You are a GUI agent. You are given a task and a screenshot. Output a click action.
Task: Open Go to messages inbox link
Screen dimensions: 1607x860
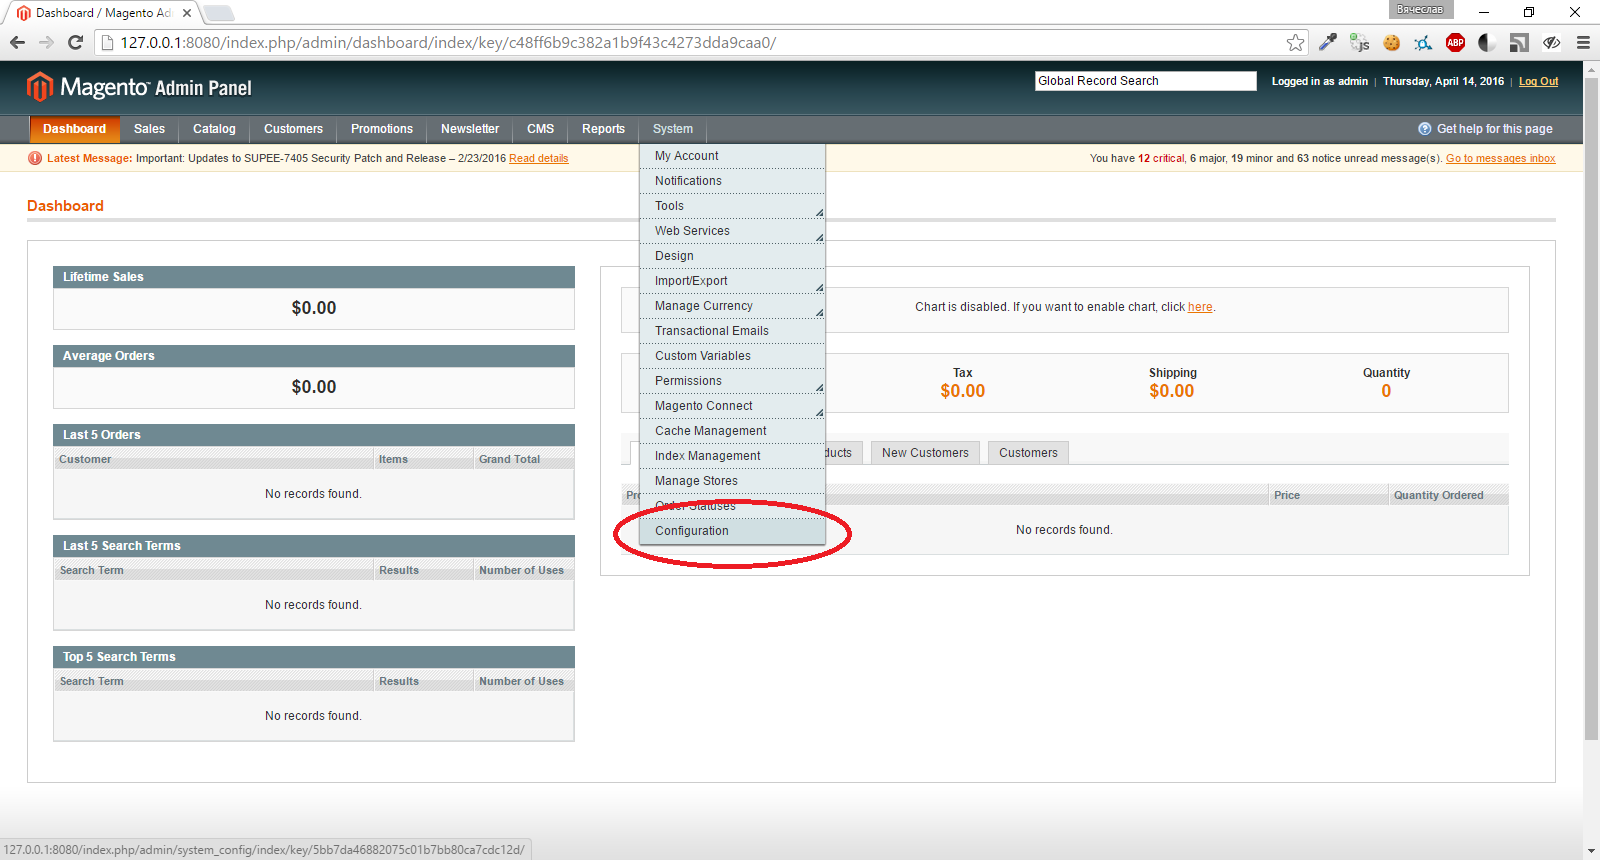[1500, 158]
